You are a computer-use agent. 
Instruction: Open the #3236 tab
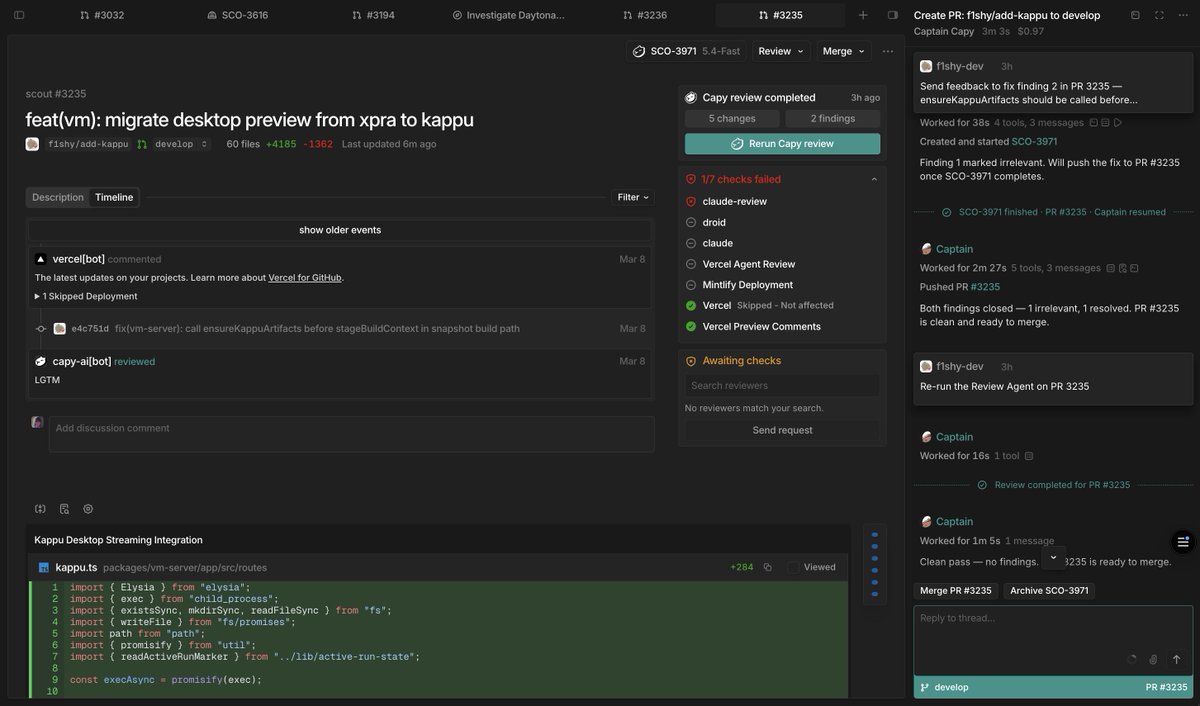(x=645, y=15)
